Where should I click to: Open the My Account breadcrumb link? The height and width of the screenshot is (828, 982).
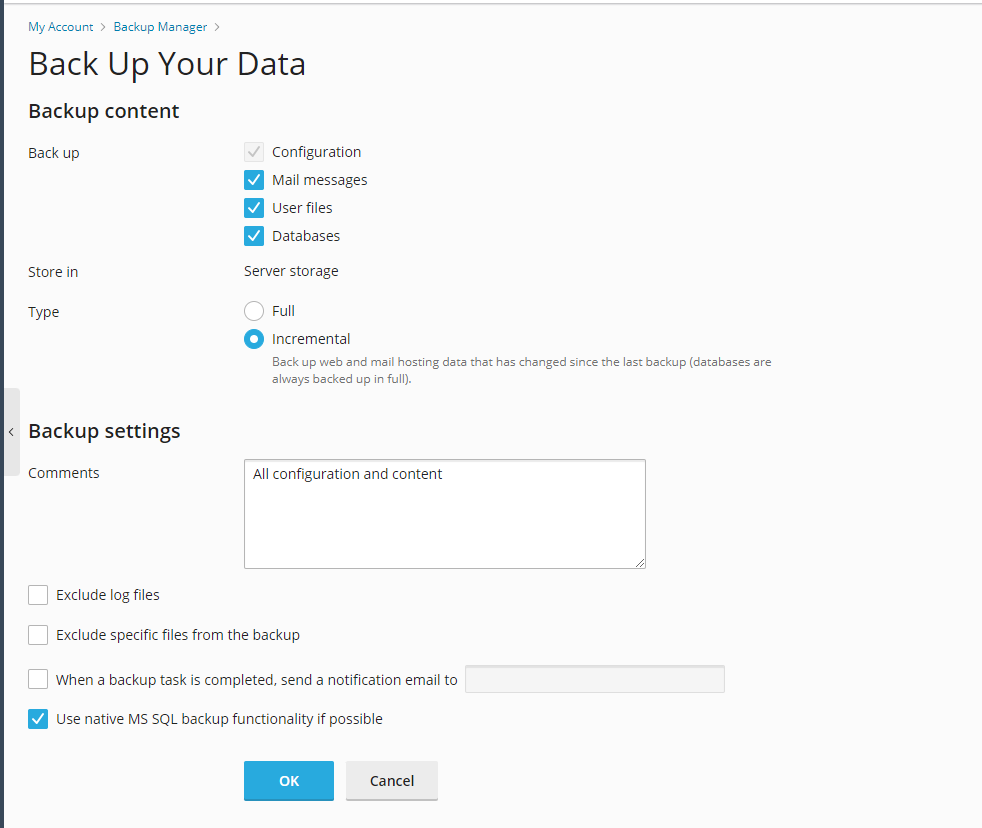[x=60, y=27]
